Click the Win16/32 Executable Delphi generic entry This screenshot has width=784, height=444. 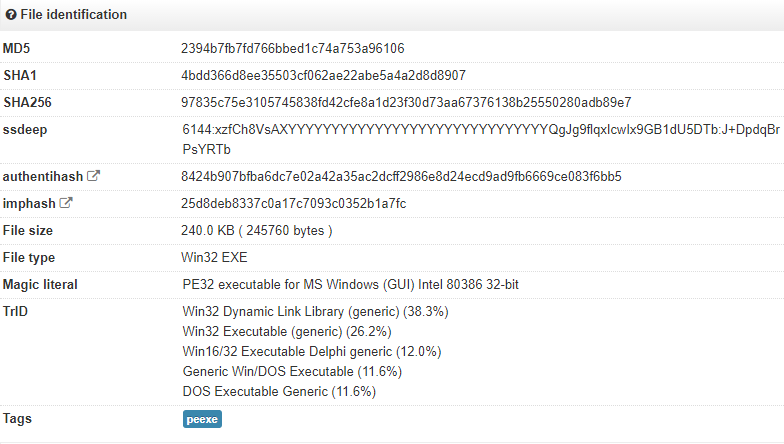pyautogui.click(x=312, y=352)
